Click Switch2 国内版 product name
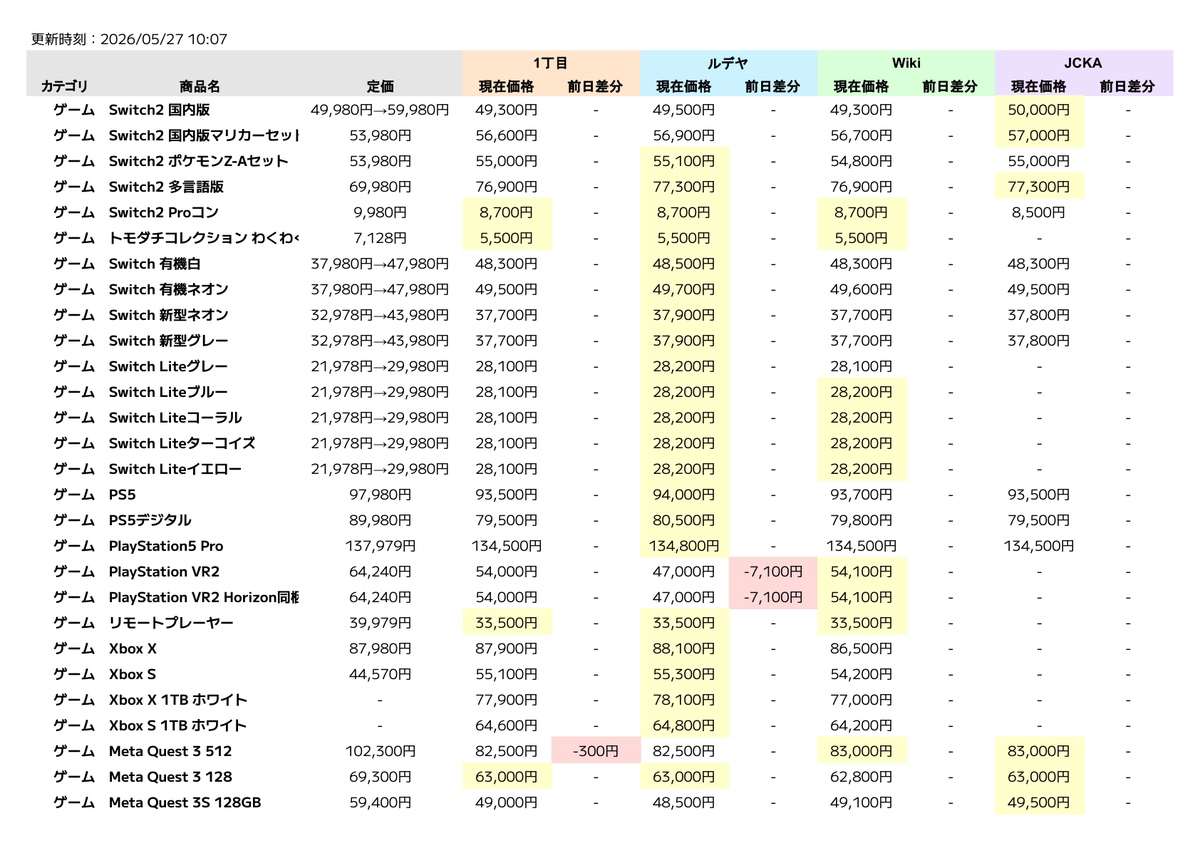This screenshot has height=848, width=1200. (x=159, y=110)
